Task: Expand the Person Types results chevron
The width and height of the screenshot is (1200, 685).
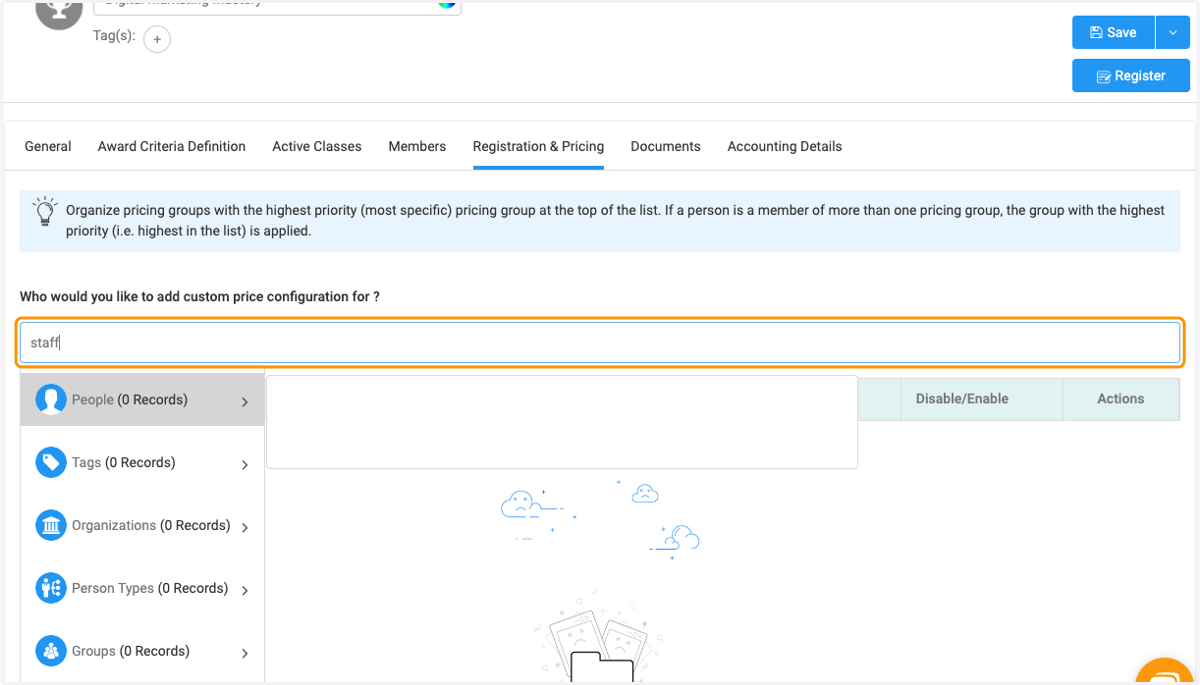Action: point(245,591)
